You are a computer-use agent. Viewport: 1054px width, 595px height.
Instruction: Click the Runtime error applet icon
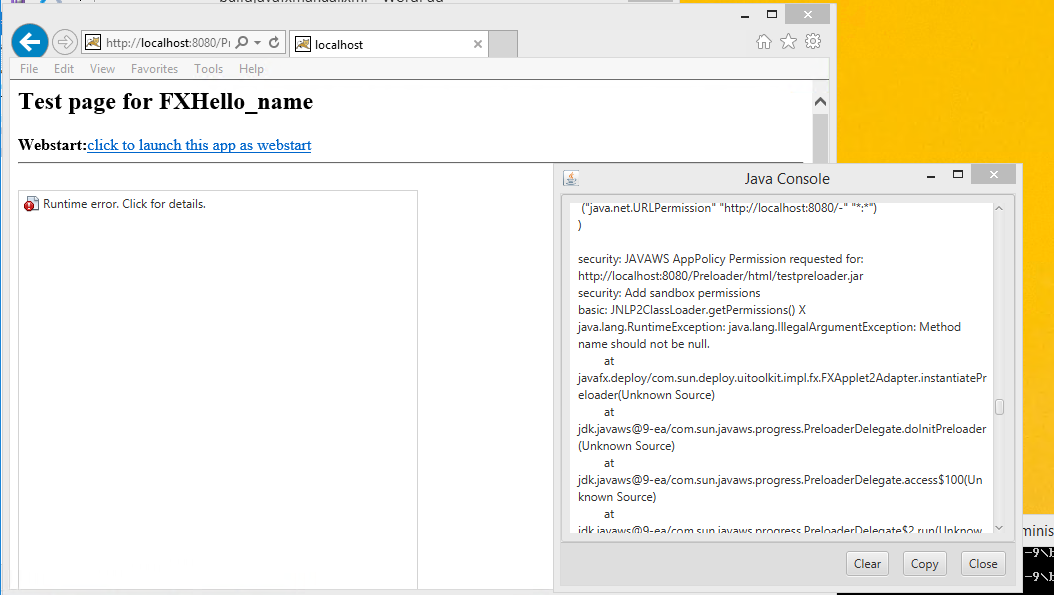pyautogui.click(x=31, y=204)
